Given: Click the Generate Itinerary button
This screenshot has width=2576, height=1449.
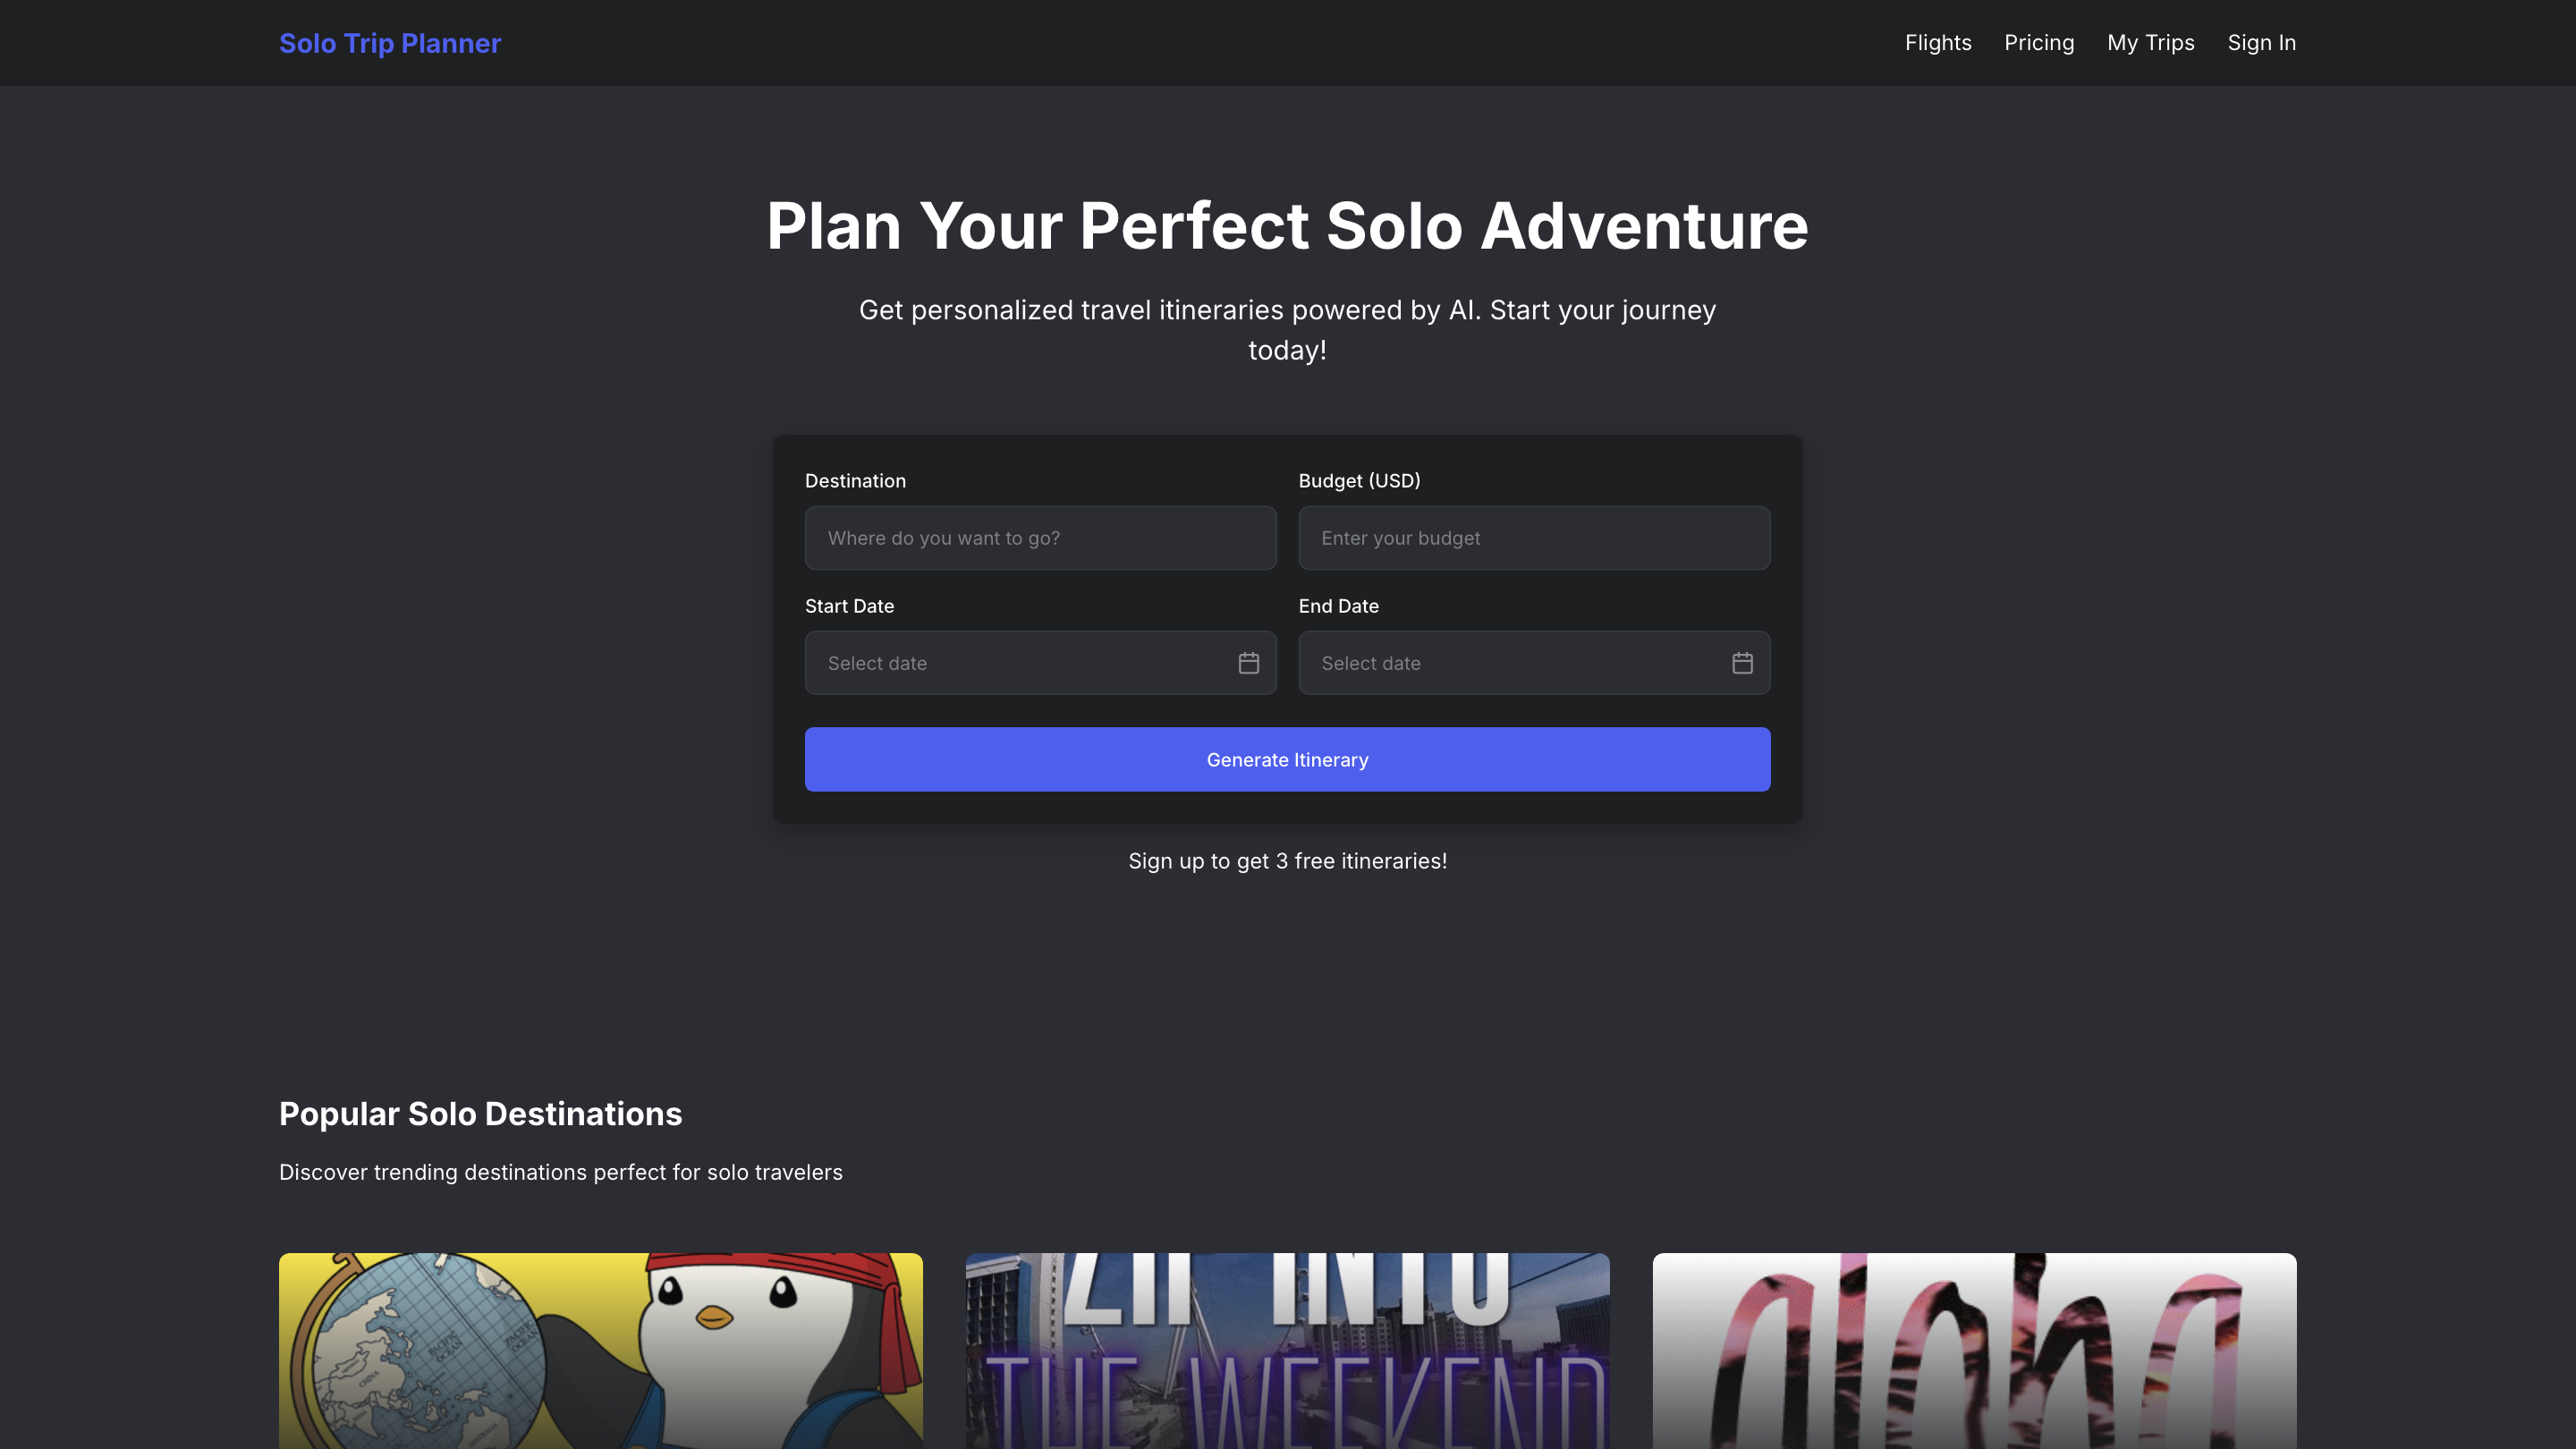Looking at the screenshot, I should click(x=1287, y=759).
